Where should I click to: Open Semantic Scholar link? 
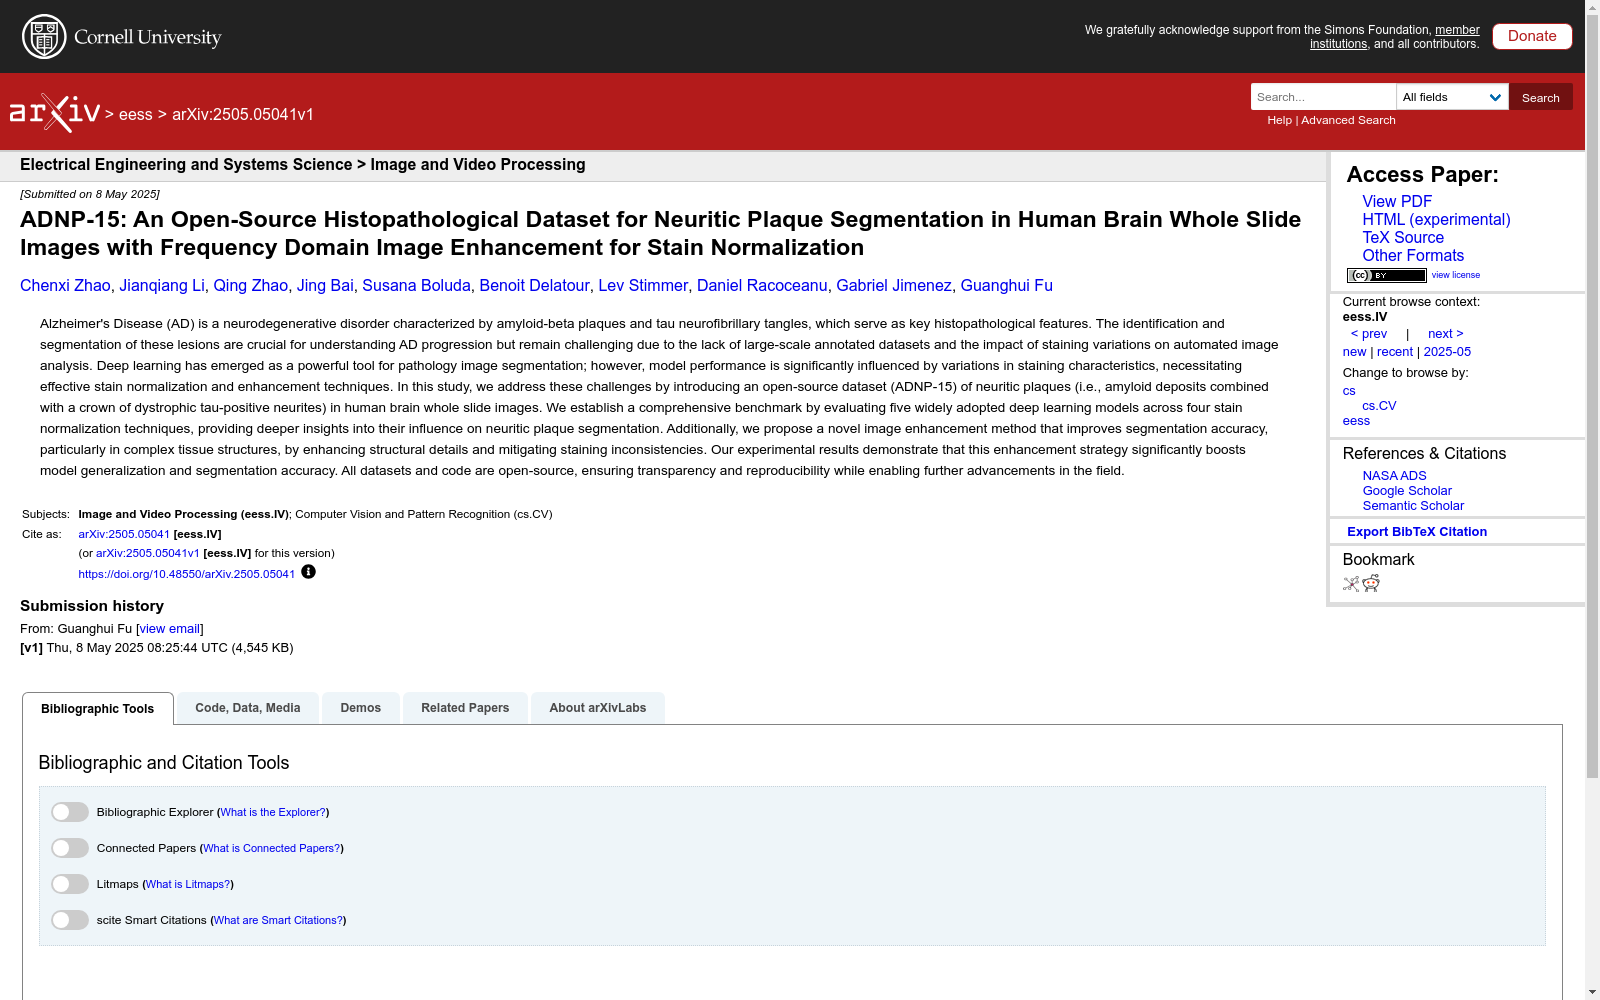[1413, 506]
